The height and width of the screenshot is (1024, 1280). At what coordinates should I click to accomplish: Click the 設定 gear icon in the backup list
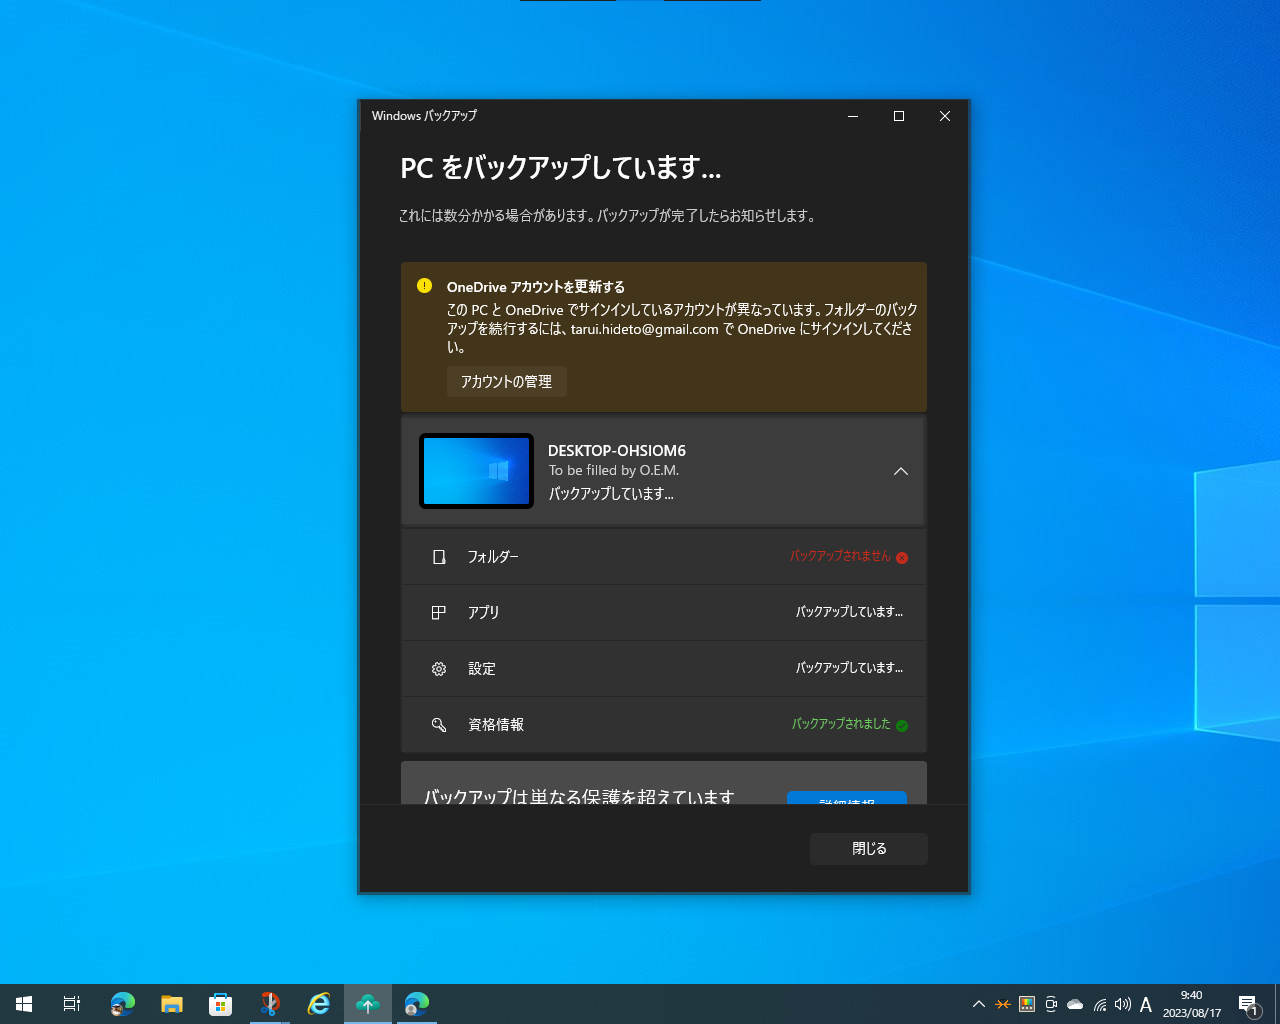[438, 668]
